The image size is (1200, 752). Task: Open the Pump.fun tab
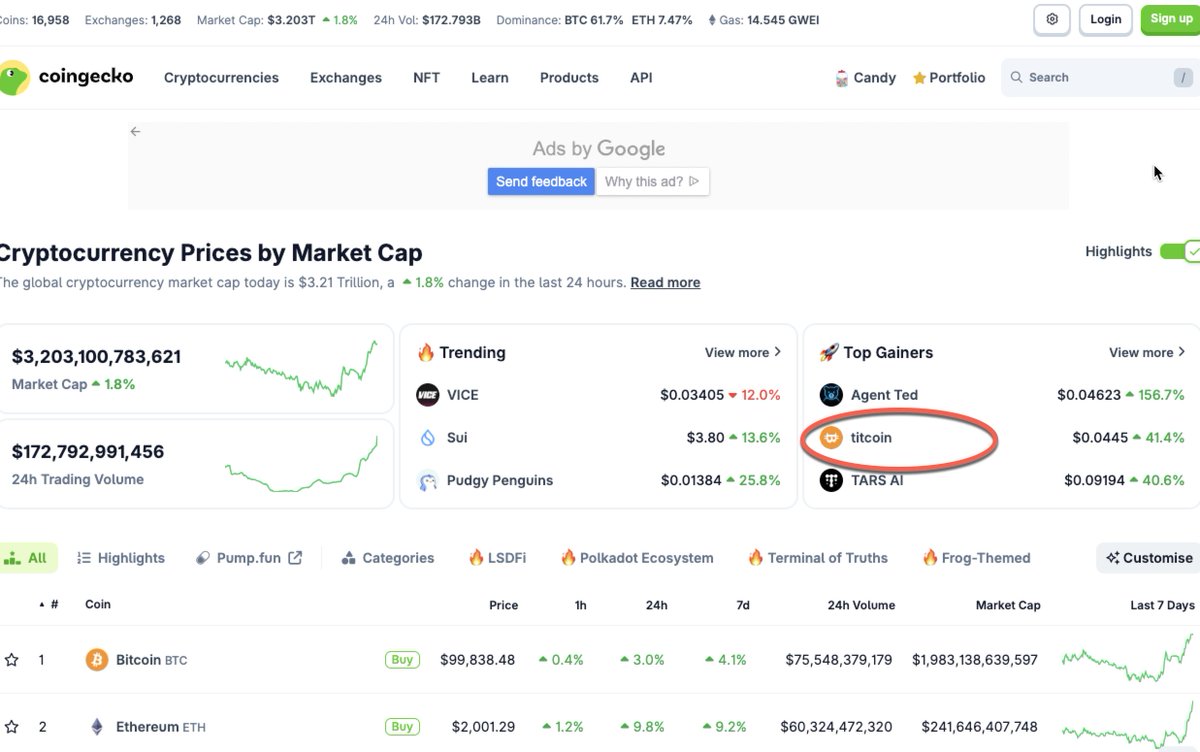[x=249, y=558]
